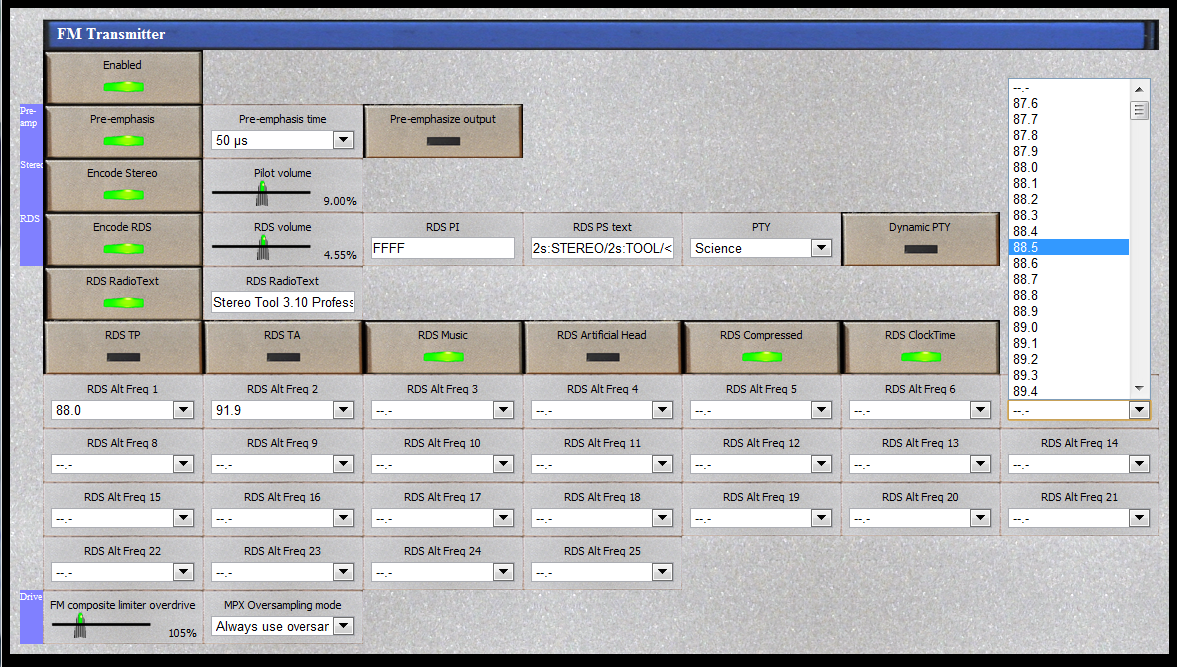Image resolution: width=1177 pixels, height=667 pixels.
Task: Toggle the RDS RadioText button
Action: pos(123,293)
